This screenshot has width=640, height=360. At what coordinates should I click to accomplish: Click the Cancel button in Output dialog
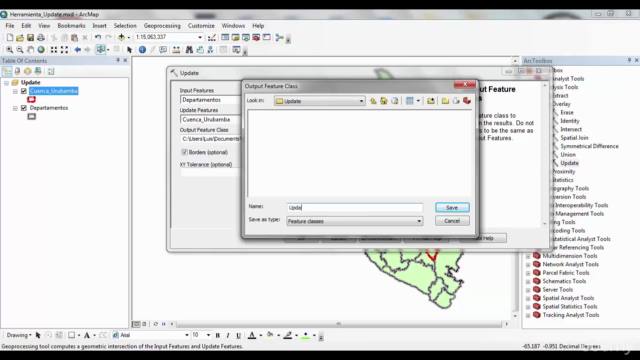point(452,221)
